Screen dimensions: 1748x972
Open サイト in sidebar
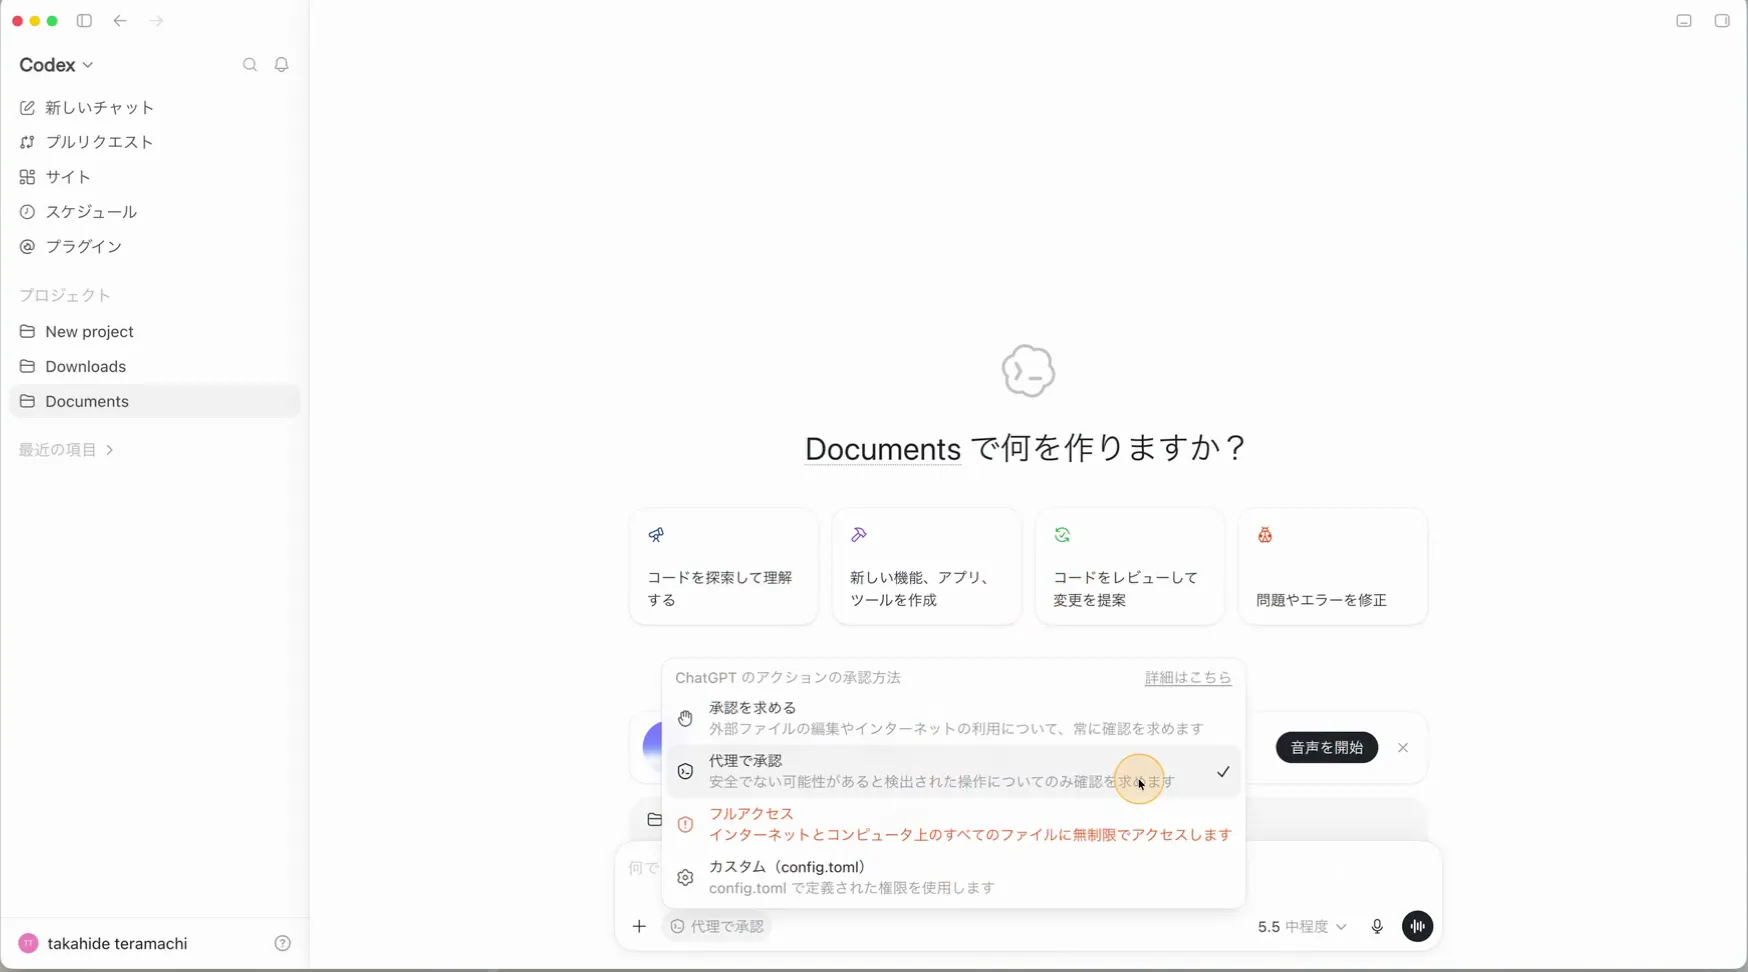point(154,177)
